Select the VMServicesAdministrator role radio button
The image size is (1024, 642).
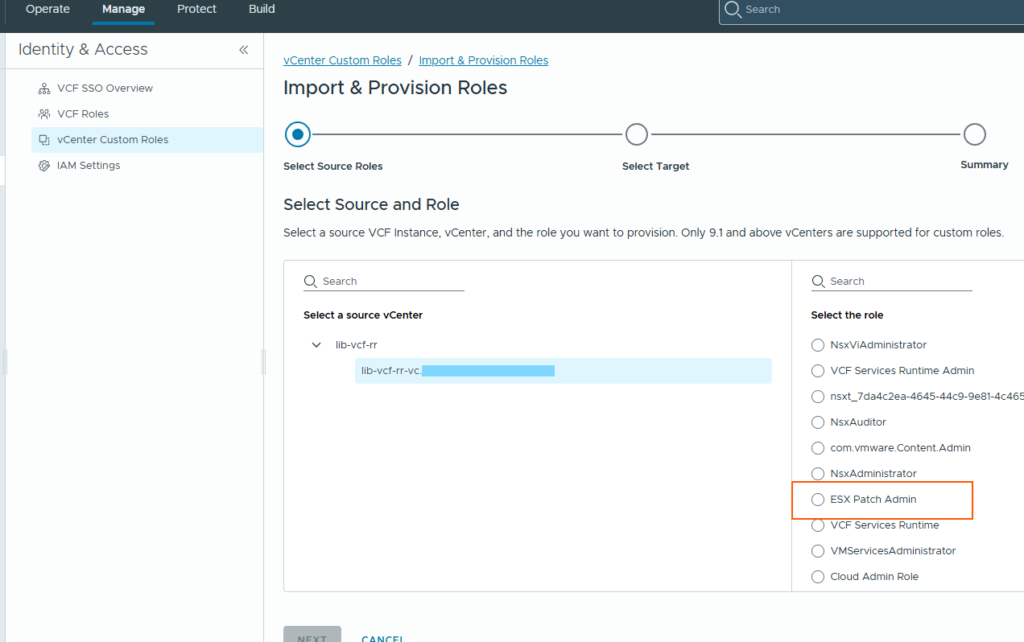tap(818, 551)
